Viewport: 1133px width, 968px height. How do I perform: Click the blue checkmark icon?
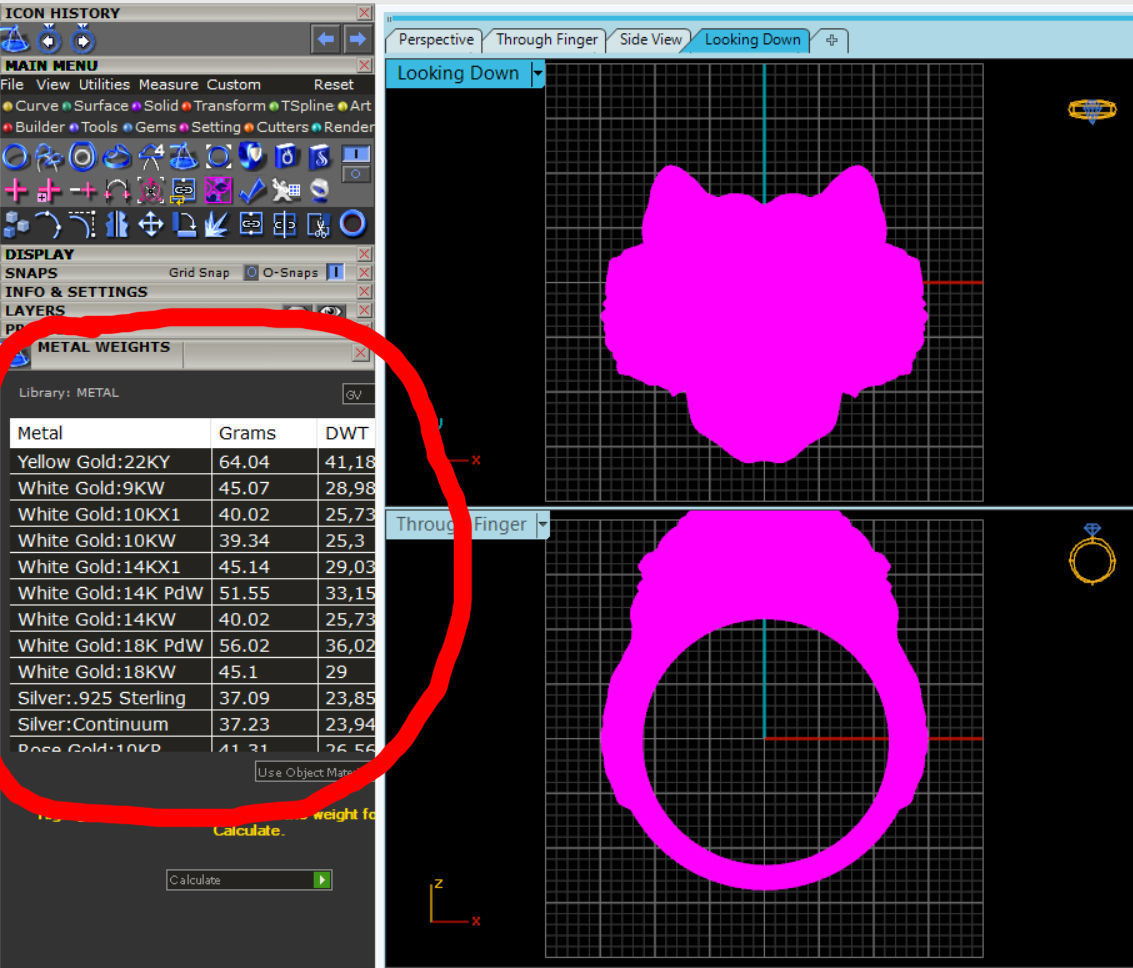pos(251,191)
